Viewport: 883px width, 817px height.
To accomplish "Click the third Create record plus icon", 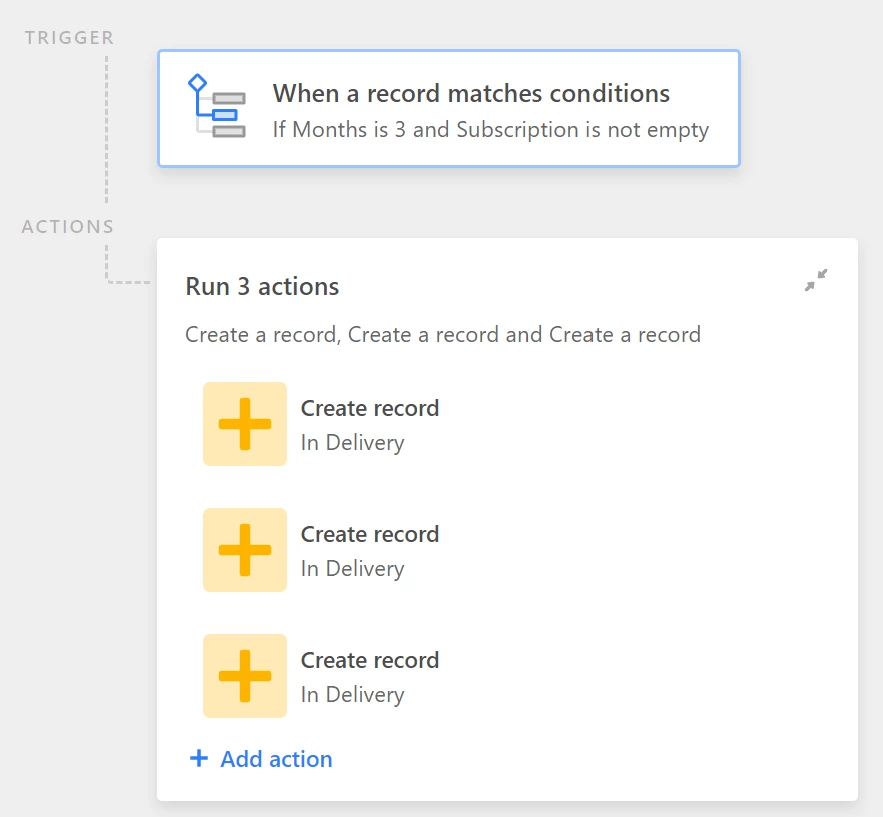I will click(x=245, y=676).
